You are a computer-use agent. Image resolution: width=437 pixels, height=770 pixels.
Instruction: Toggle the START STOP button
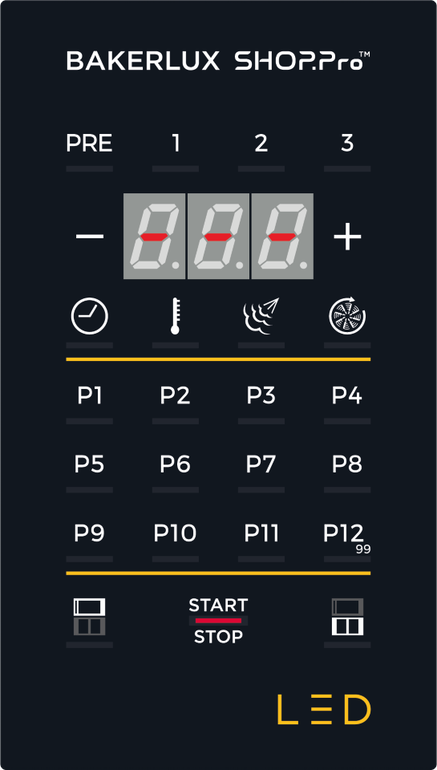[x=218, y=621]
